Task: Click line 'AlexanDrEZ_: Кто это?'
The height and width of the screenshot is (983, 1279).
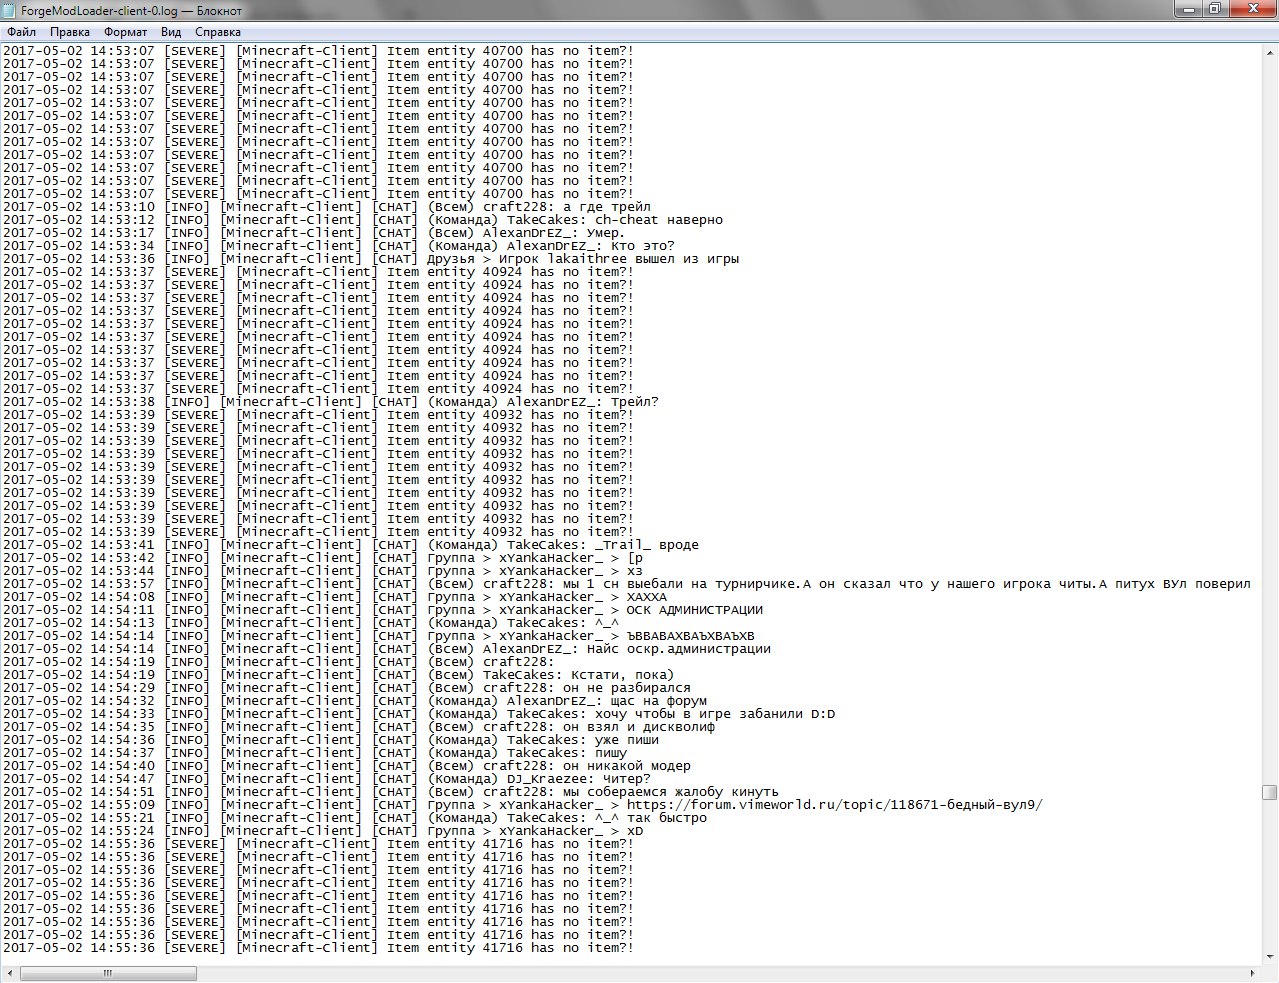Action: pyautogui.click(x=338, y=246)
